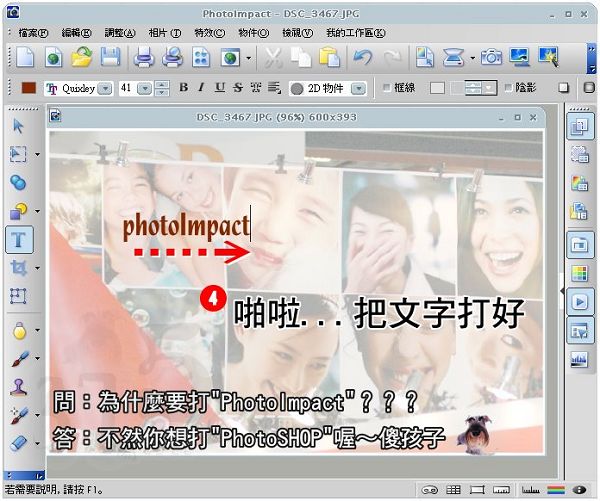Enable the 框線 border checkbox

point(386,88)
